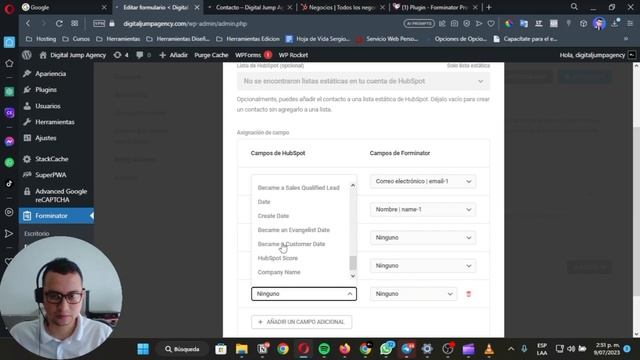Open the Opera menu logo
This screenshot has width=640, height=360.
[x=9, y=8]
